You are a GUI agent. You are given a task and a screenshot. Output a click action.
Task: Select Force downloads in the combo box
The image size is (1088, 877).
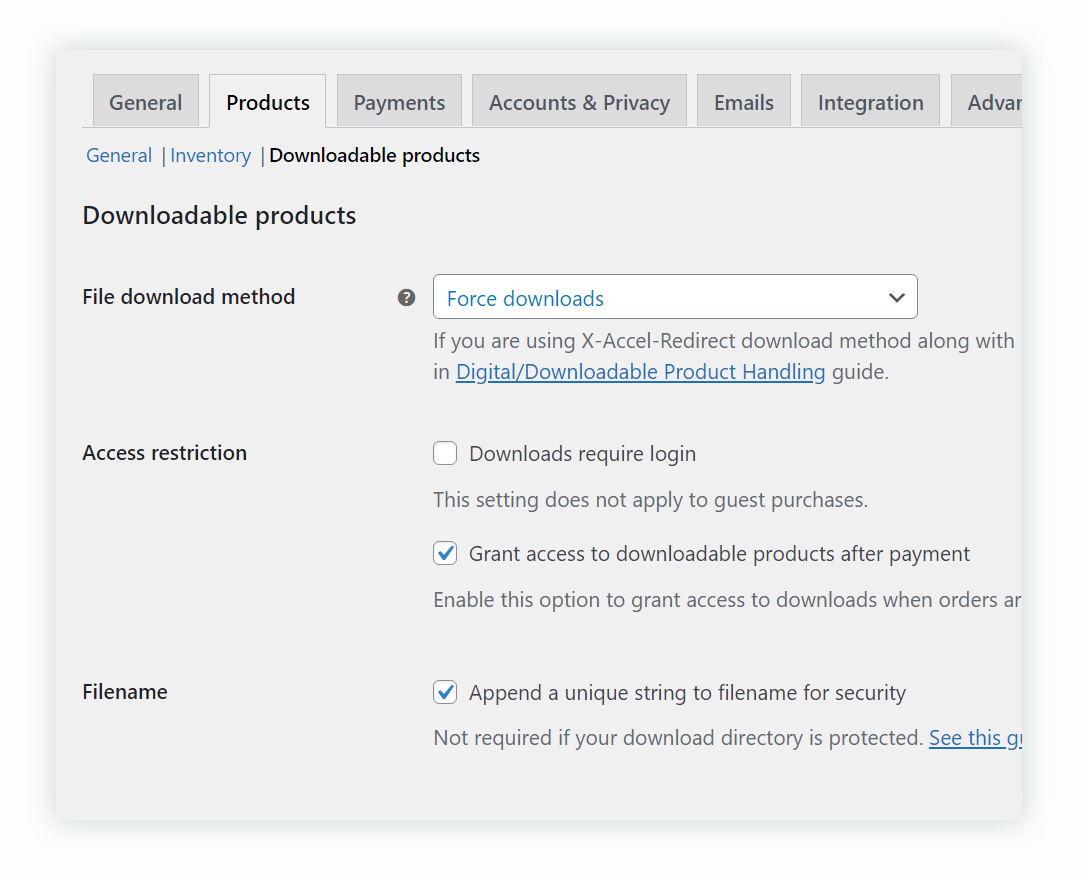point(675,297)
